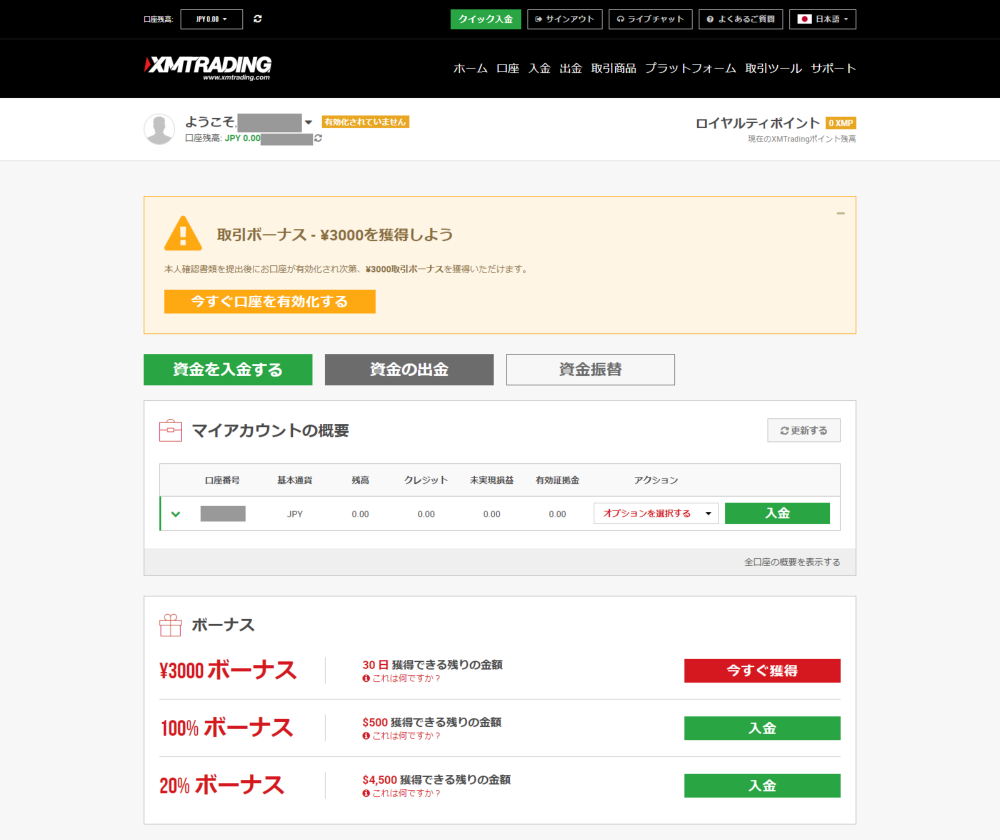1000x840 pixels.
Task: Expand the dropdown arrow beside ようこそ name
Action: tap(308, 122)
